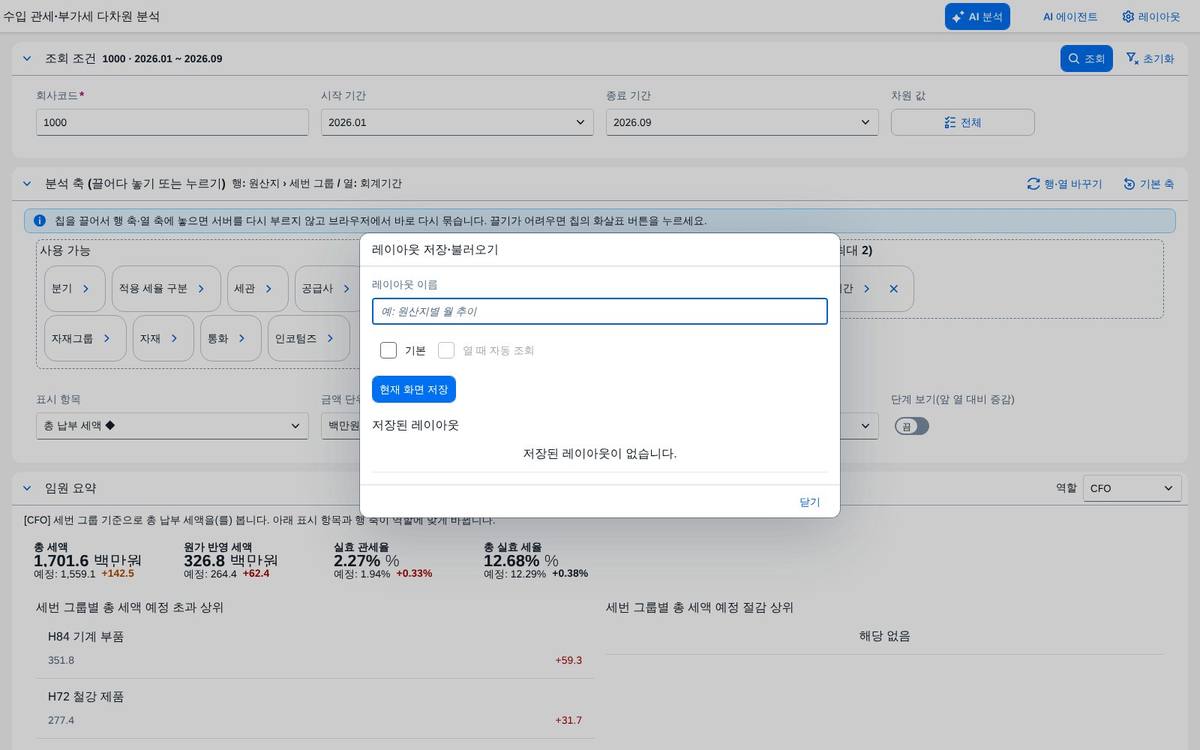The width and height of the screenshot is (1200, 750).
Task: Click the 실효 관세율 2.27% figure
Action: [366, 561]
